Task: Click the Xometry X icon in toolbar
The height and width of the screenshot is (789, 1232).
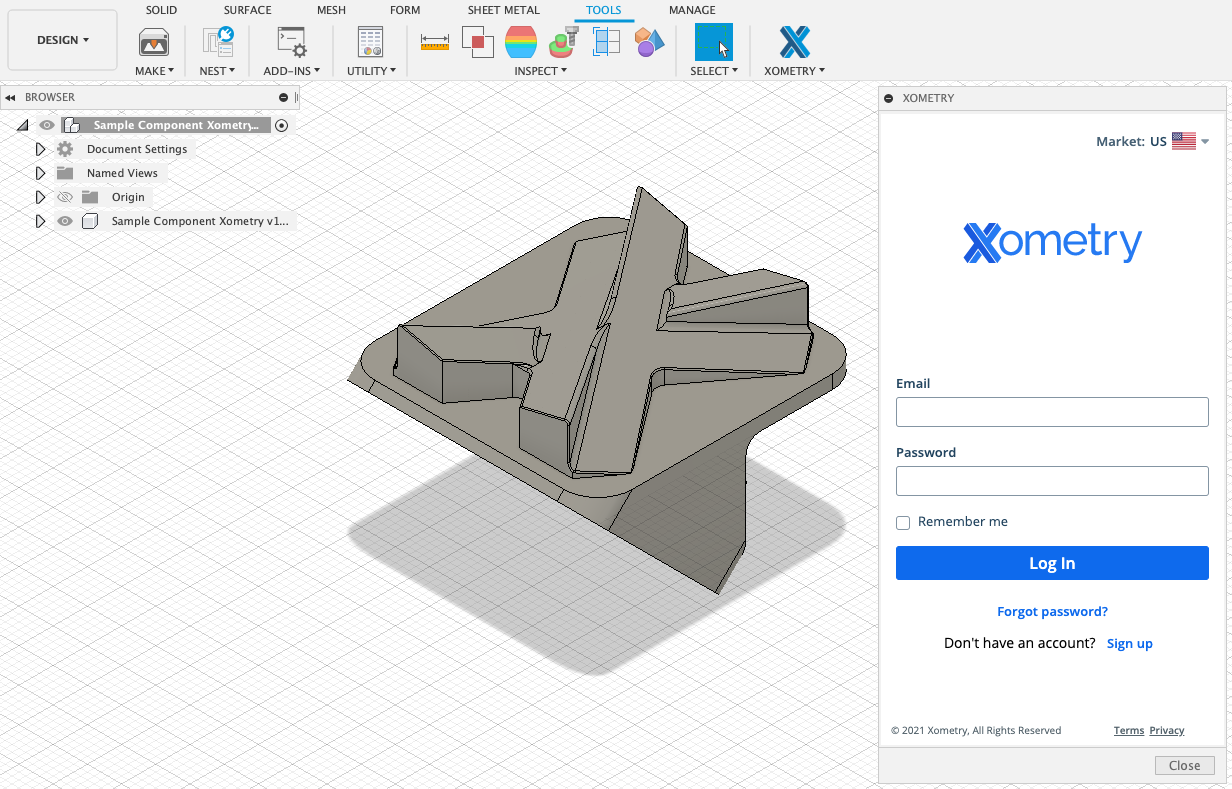Action: click(794, 42)
